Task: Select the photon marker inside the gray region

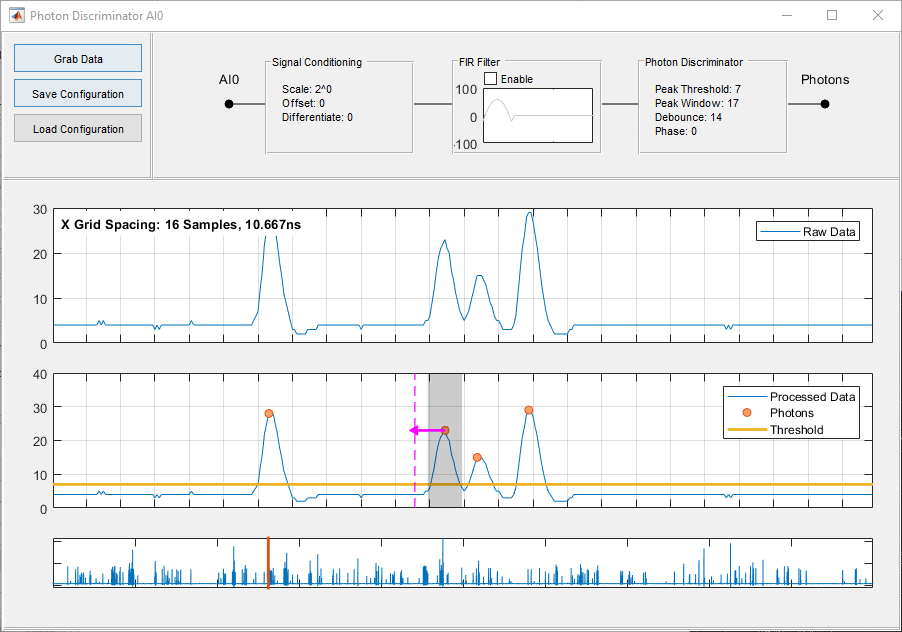Action: tap(444, 430)
